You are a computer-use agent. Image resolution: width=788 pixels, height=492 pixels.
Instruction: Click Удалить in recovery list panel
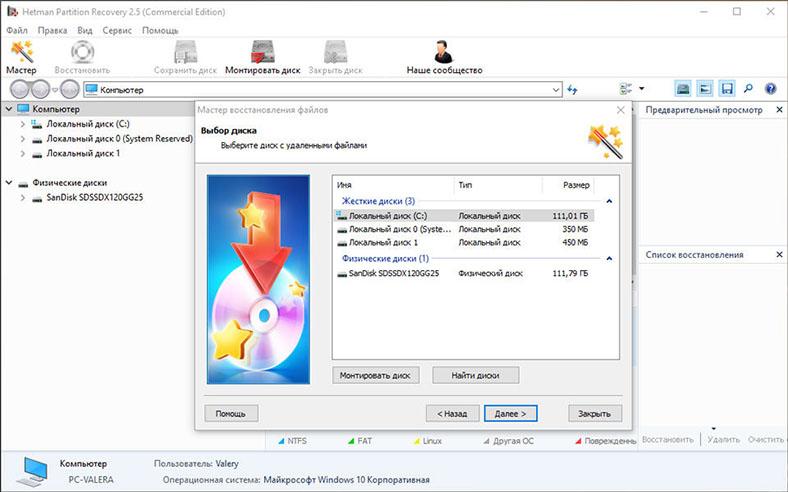(x=724, y=440)
